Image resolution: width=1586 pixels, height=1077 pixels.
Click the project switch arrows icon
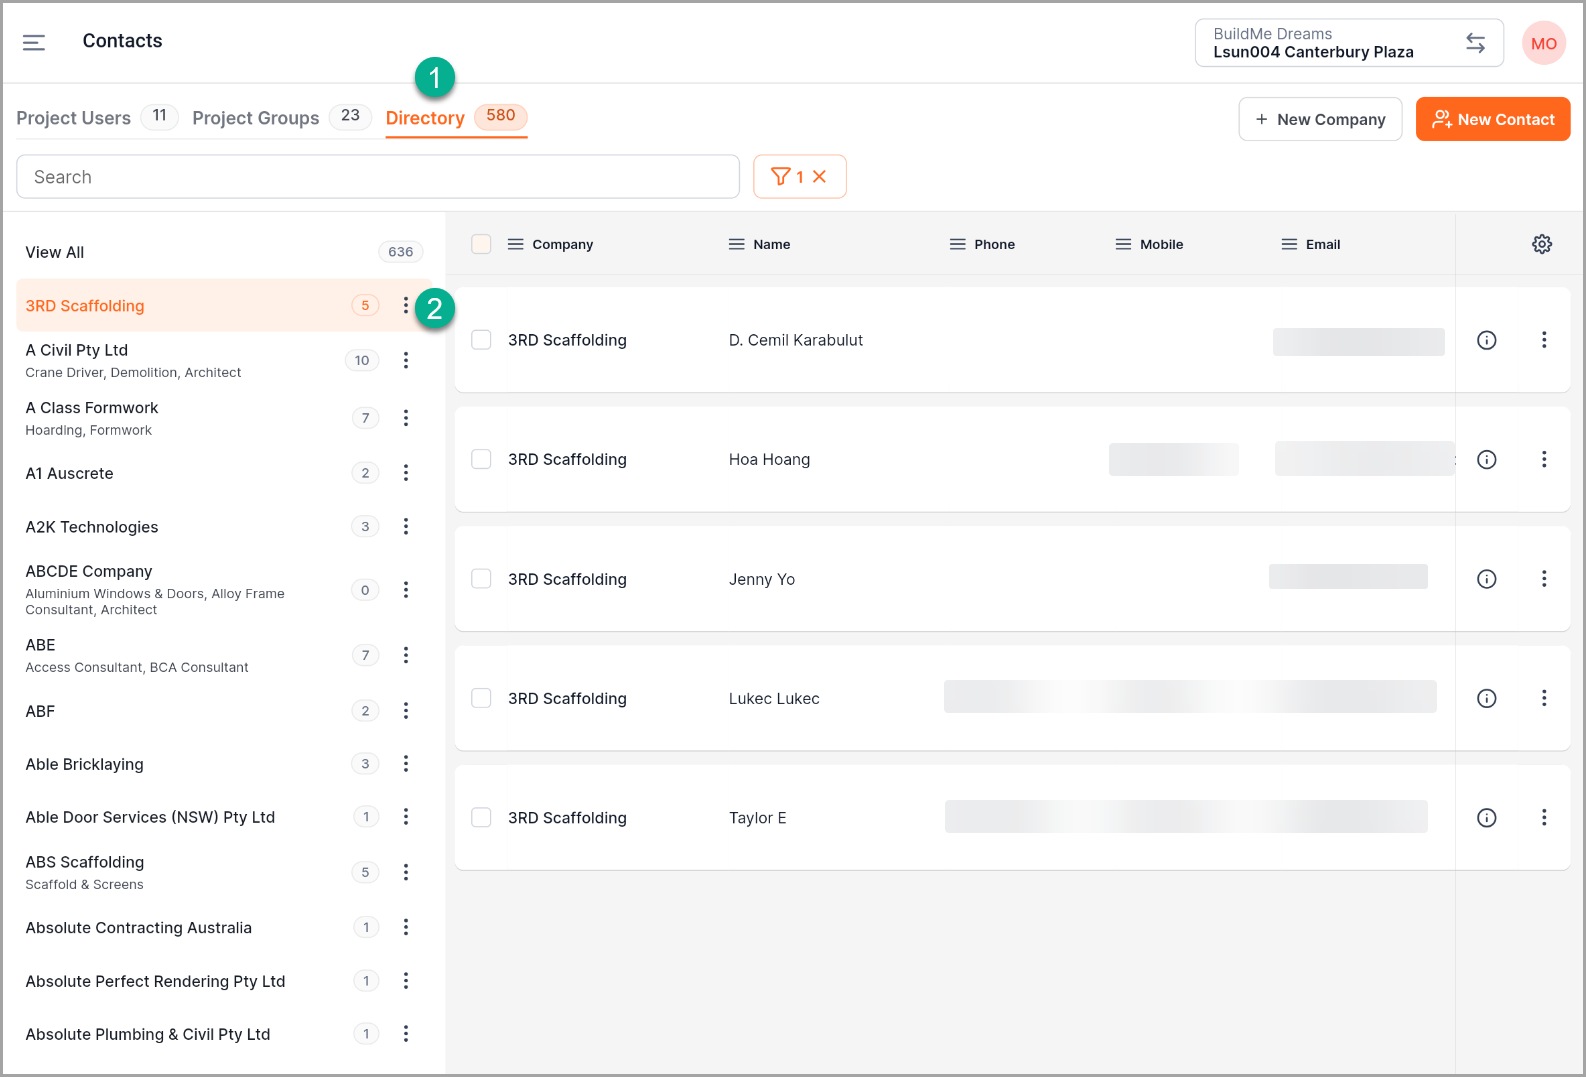coord(1475,43)
